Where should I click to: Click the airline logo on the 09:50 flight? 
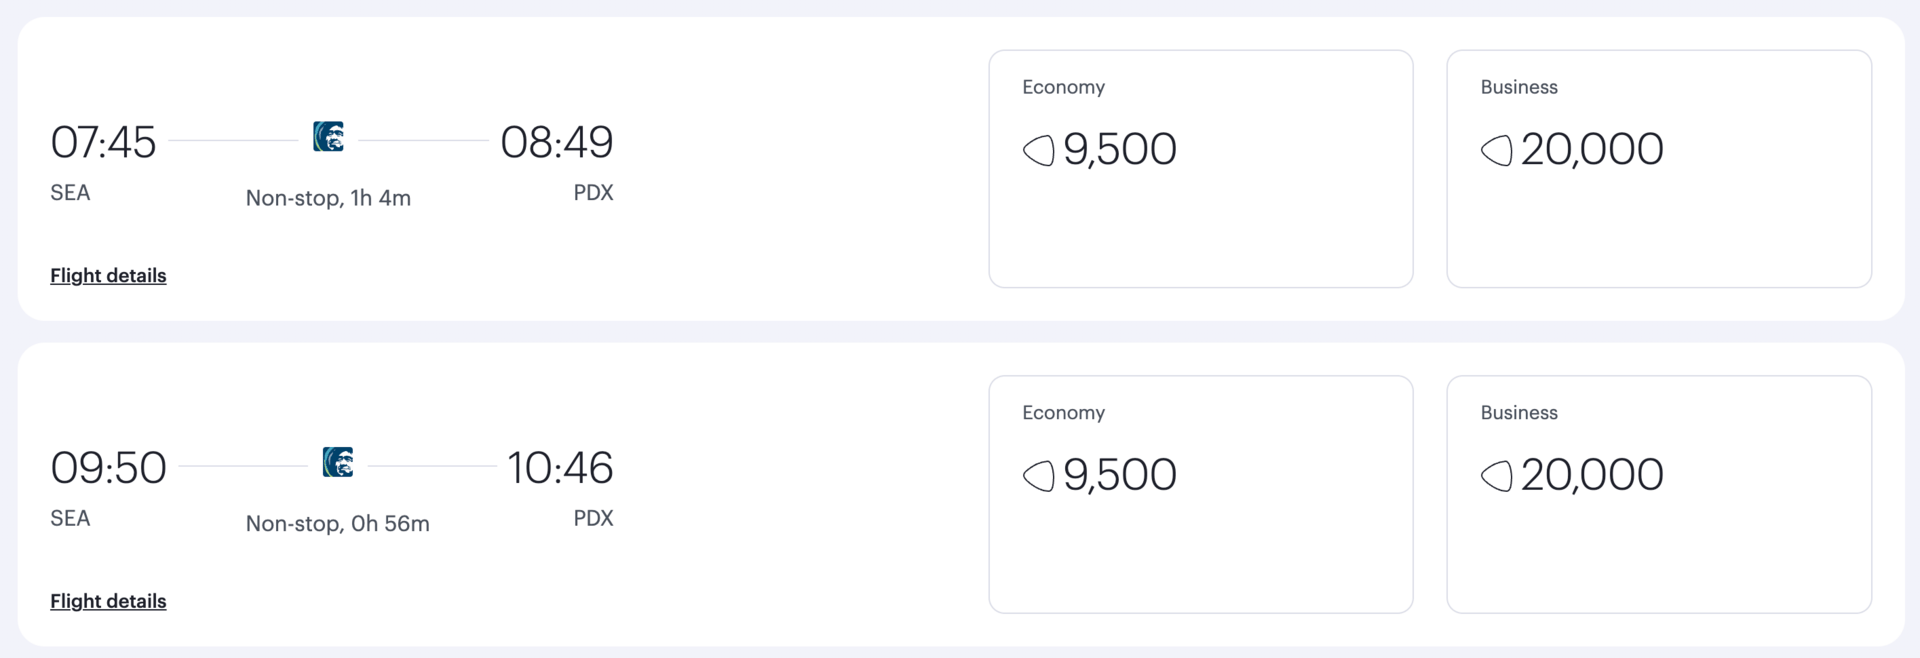338,463
